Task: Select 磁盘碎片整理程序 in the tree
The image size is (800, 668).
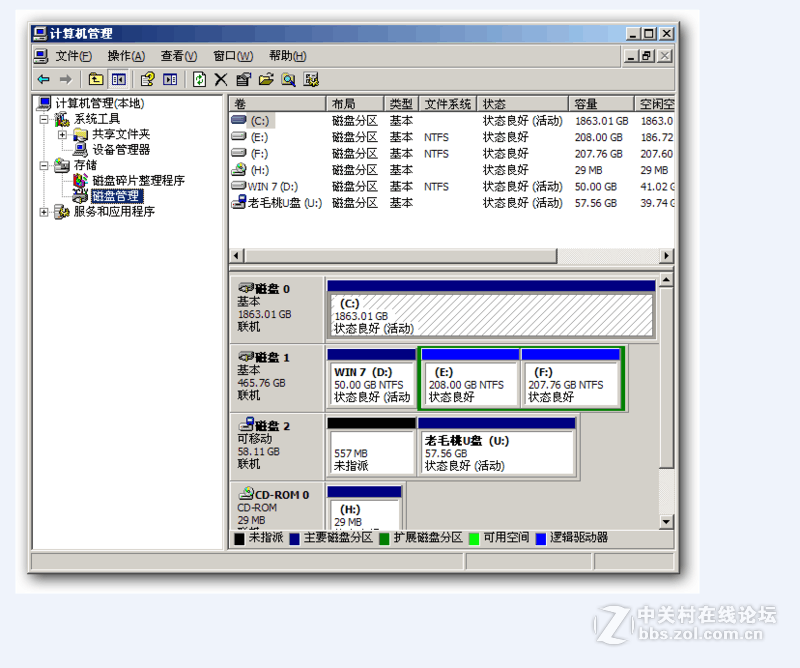Action: click(138, 181)
